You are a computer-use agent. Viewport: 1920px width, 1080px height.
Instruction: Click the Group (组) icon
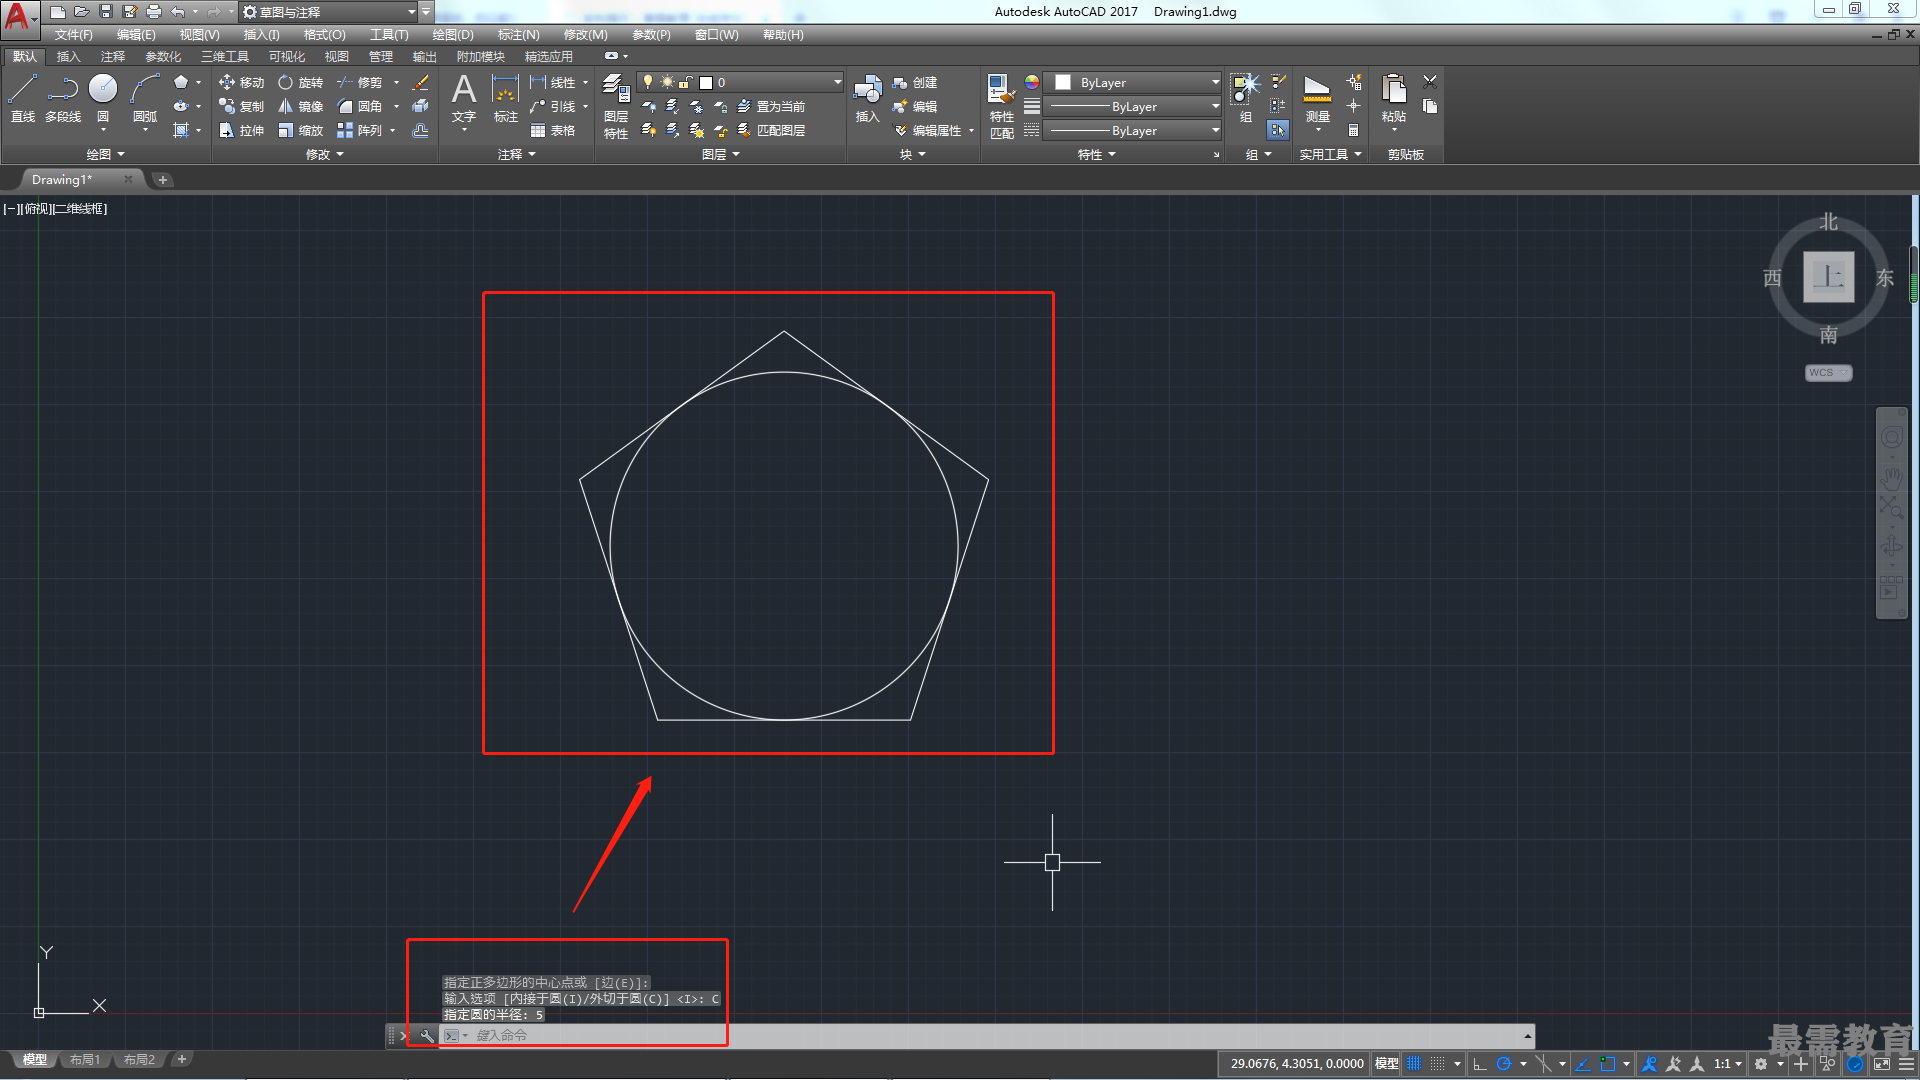coord(1245,98)
